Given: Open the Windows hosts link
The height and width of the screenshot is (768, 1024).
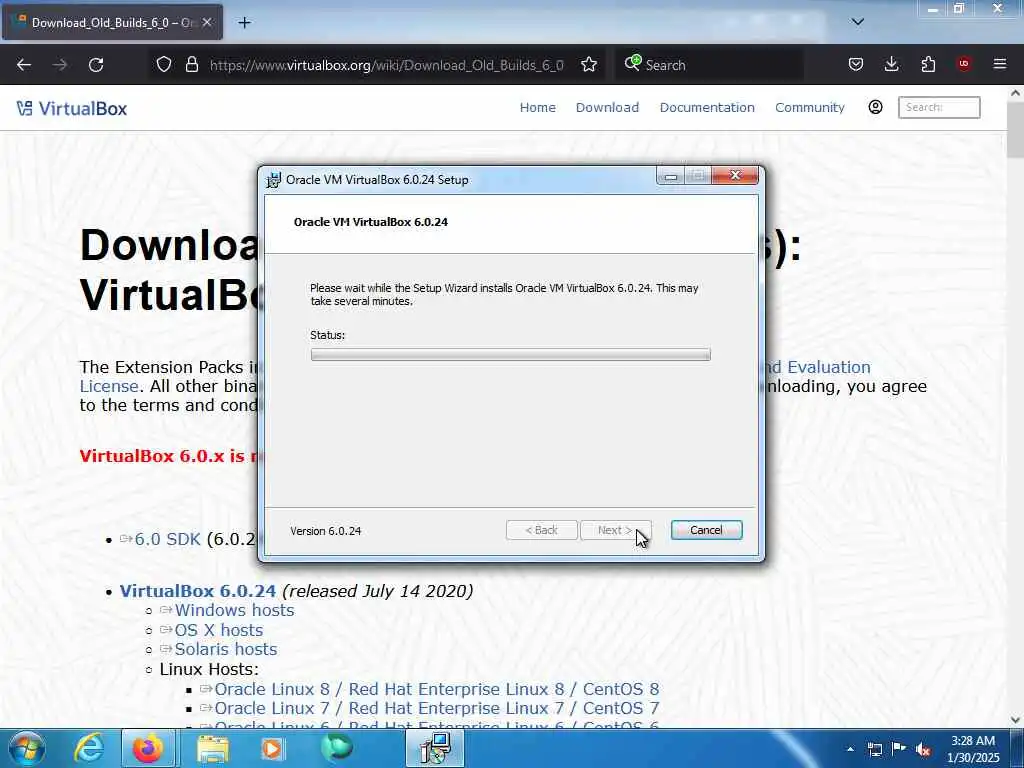Looking at the screenshot, I should [x=234, y=610].
